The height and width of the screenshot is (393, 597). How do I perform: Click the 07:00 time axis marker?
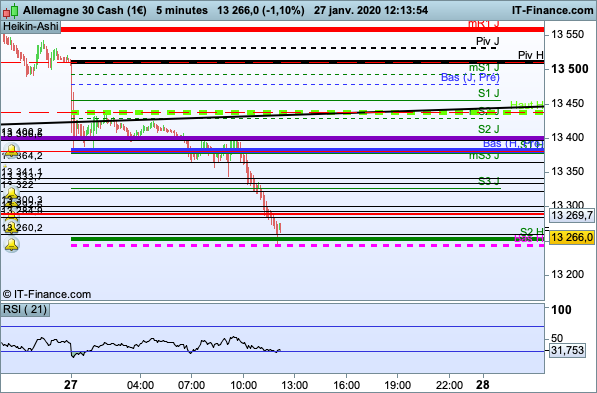192,385
